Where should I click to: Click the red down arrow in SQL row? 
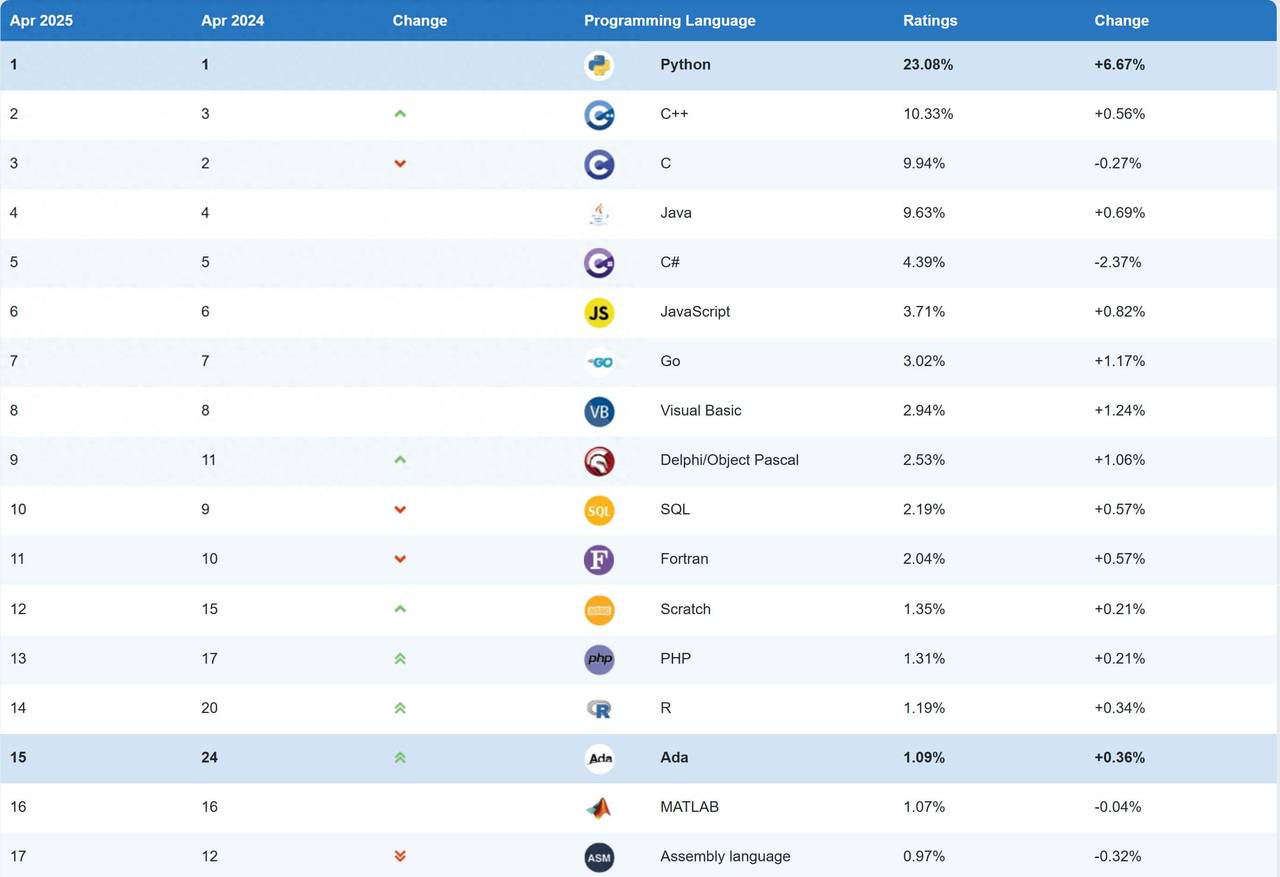(x=400, y=510)
